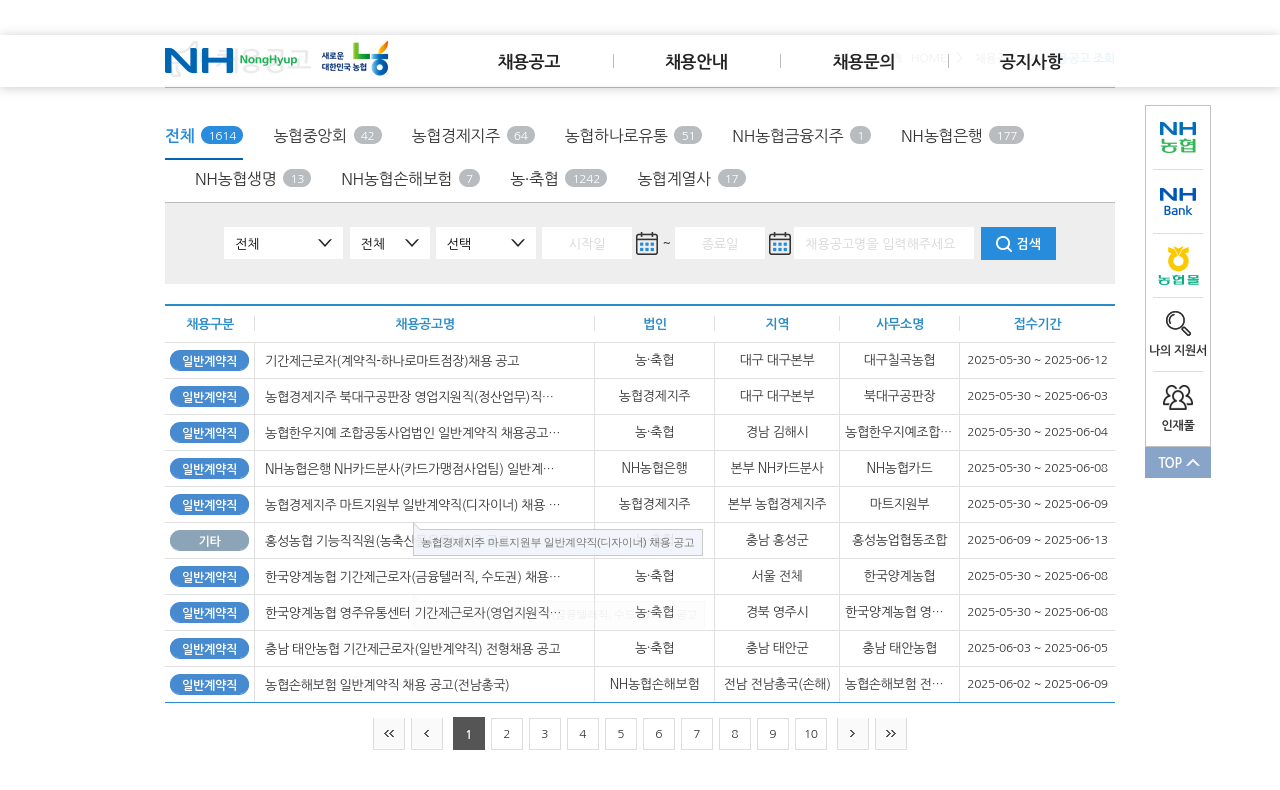Open the NH농협 sidebar icon

coord(1178,137)
